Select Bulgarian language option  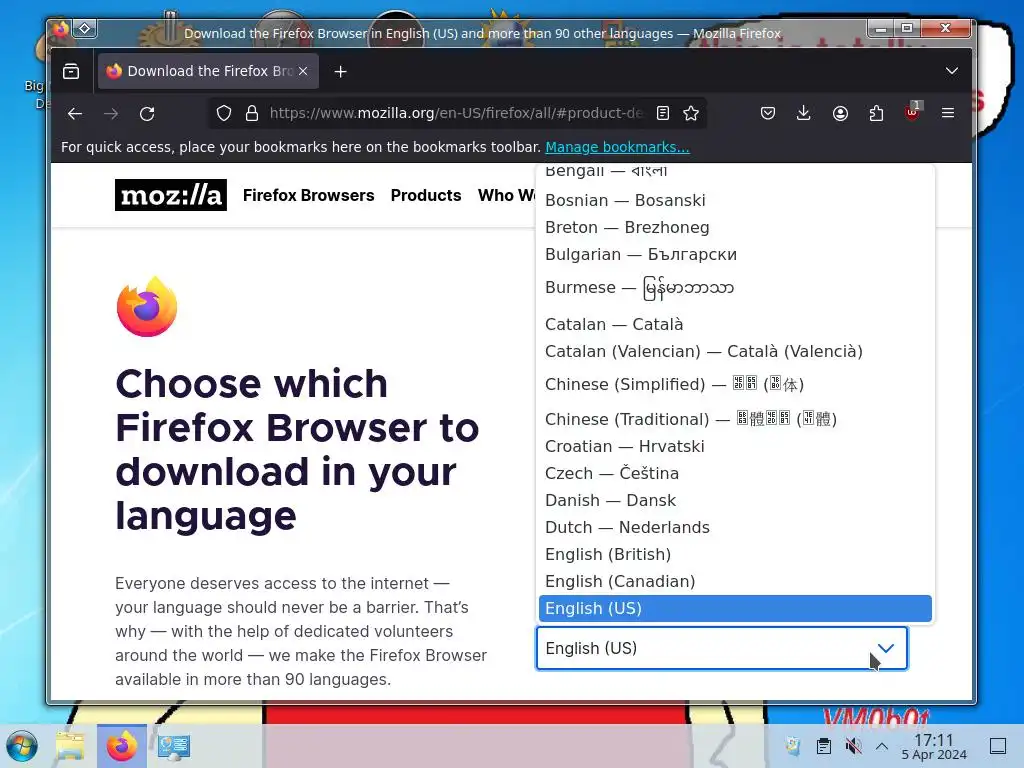coord(735,255)
